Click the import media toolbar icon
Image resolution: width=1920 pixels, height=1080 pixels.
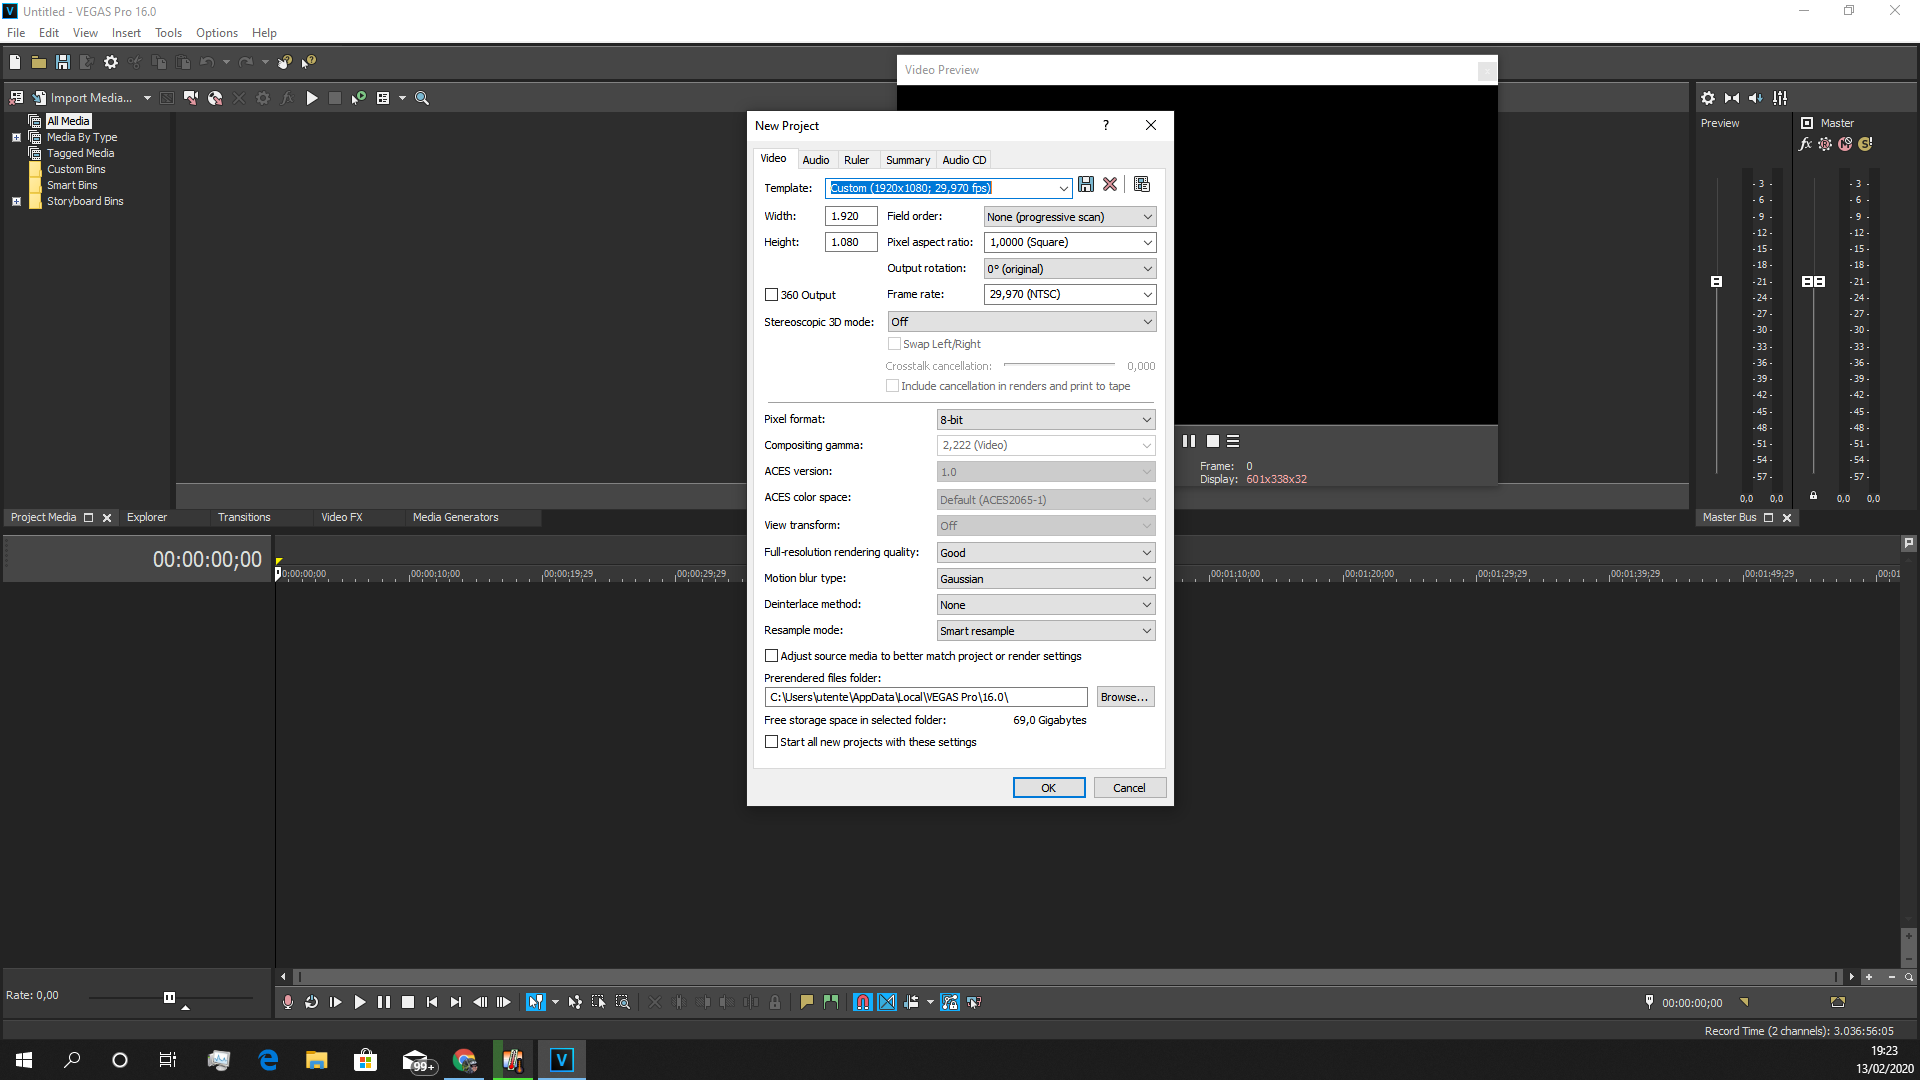coord(40,96)
